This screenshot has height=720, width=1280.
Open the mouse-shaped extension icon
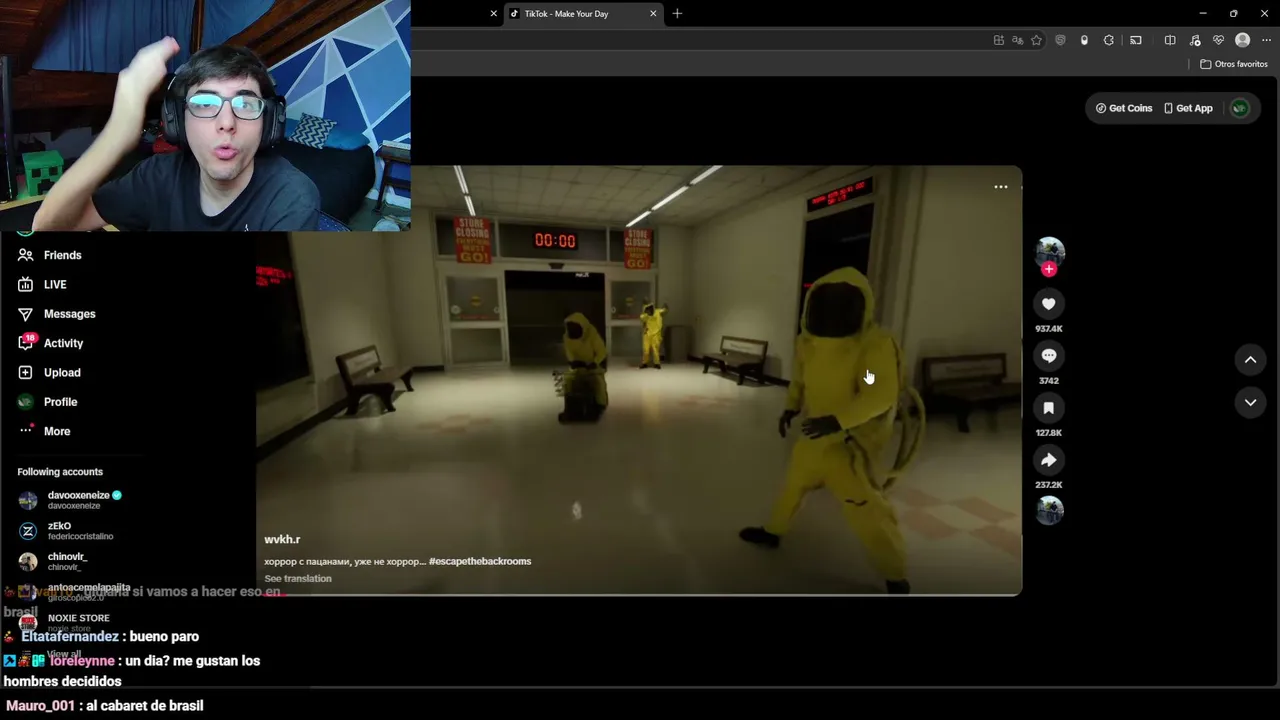pos(1084,40)
